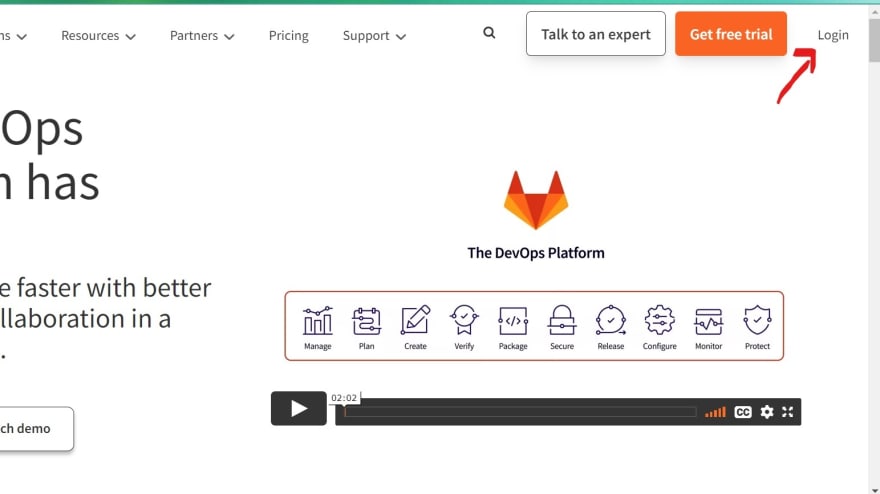Viewport: 880px width, 494px height.
Task: Click the Secure lock icon
Action: 562,320
